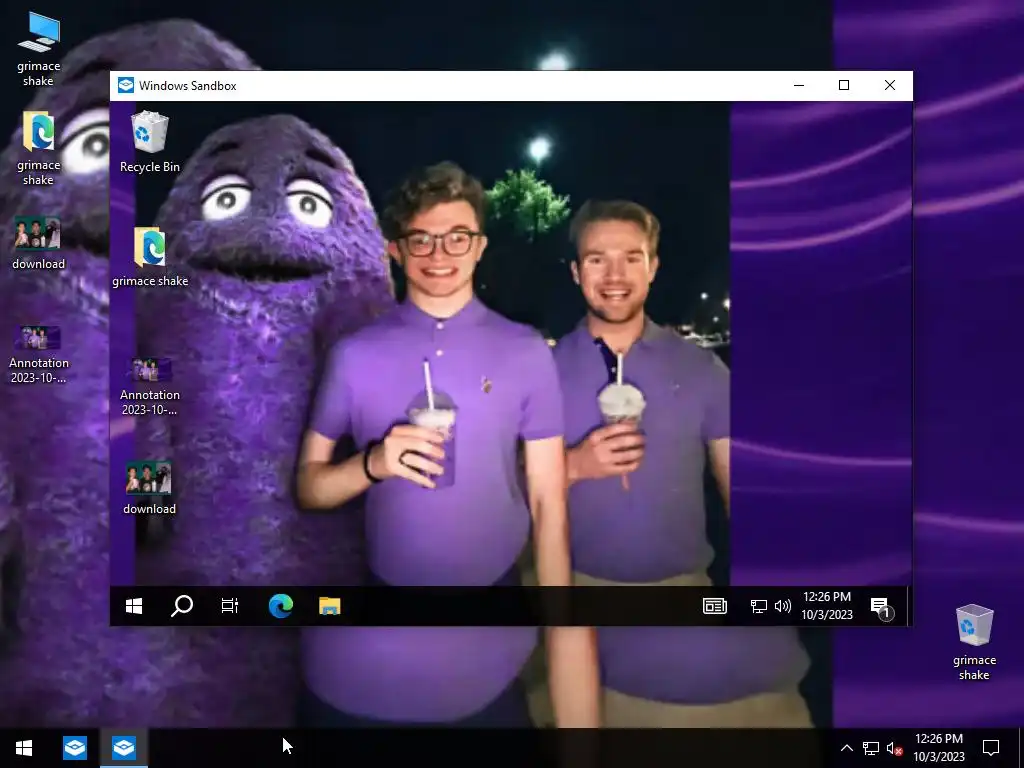Open News and interests on Sandbox taskbar
The width and height of the screenshot is (1024, 768).
point(714,606)
